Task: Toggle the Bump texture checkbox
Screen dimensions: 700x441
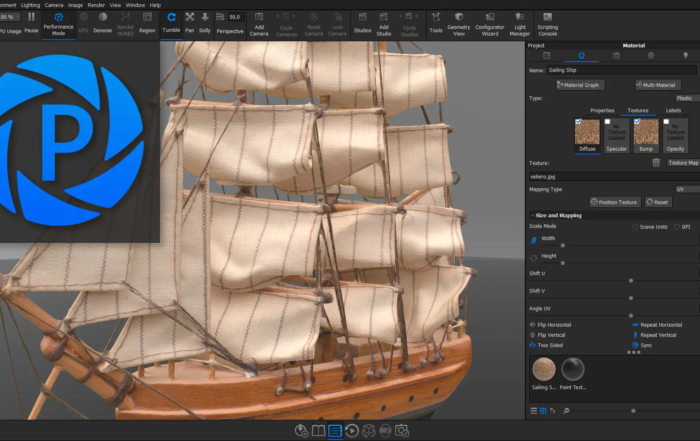Action: pyautogui.click(x=637, y=121)
